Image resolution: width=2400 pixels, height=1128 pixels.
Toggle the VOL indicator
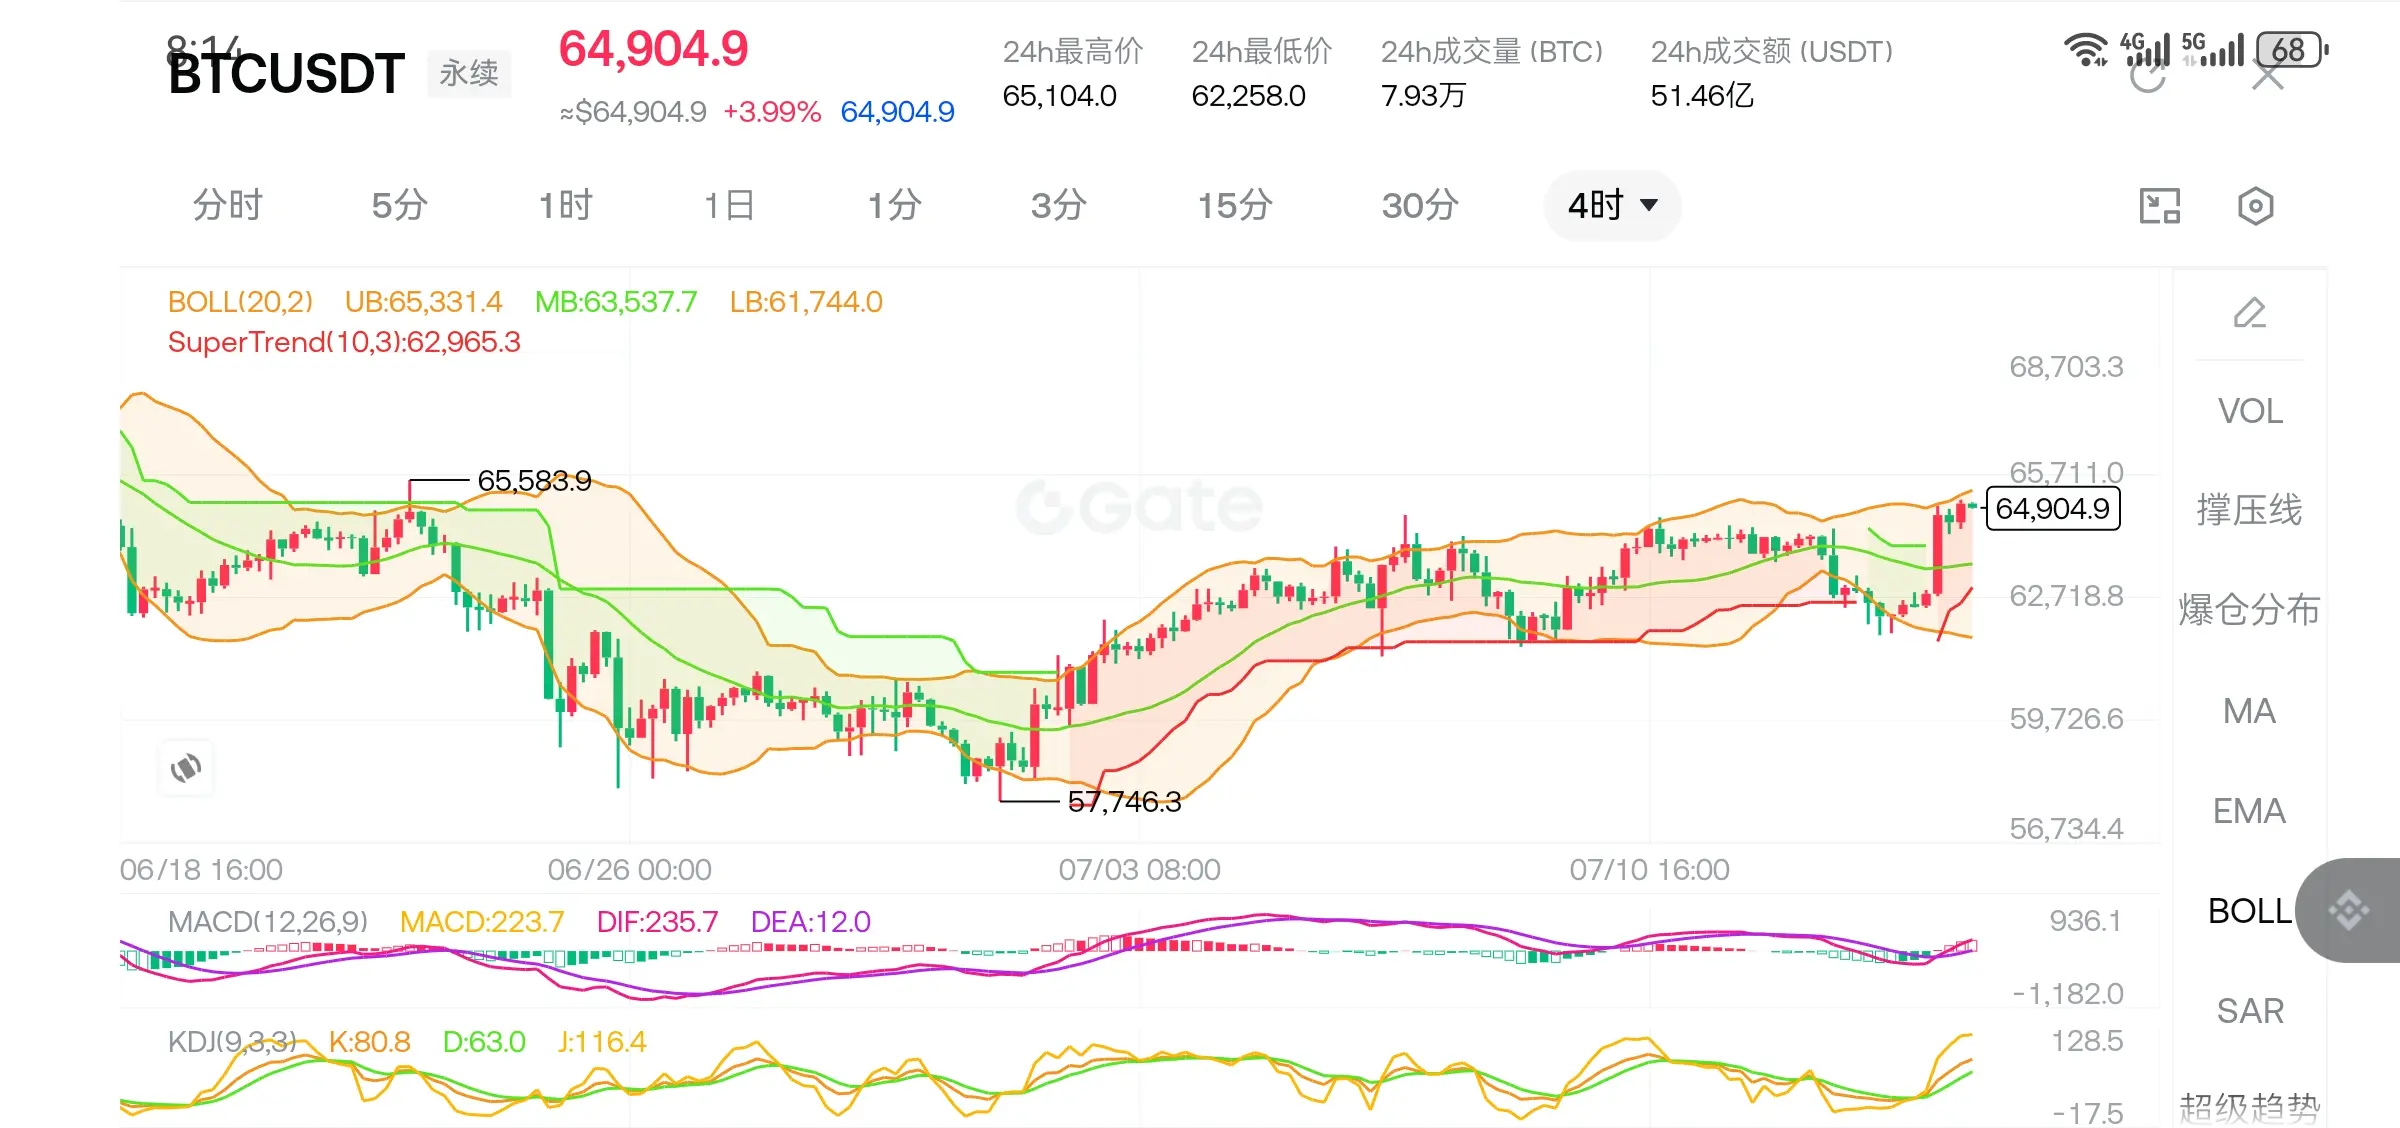tap(2250, 411)
